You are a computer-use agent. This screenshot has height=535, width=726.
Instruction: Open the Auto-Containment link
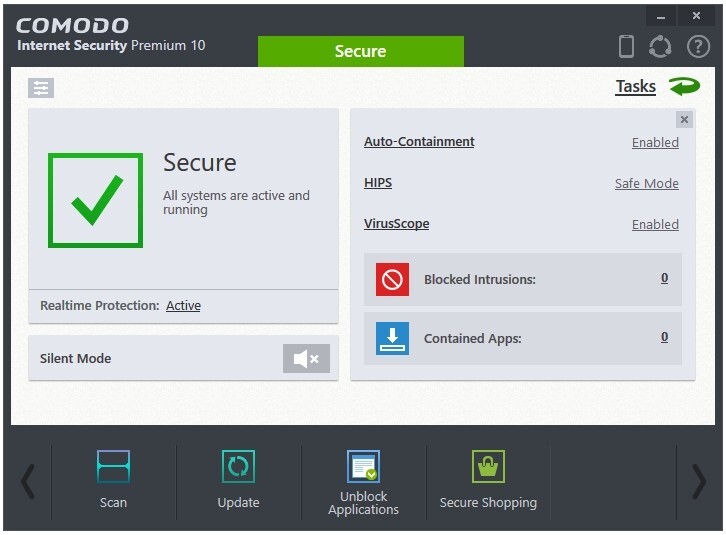[x=419, y=141]
